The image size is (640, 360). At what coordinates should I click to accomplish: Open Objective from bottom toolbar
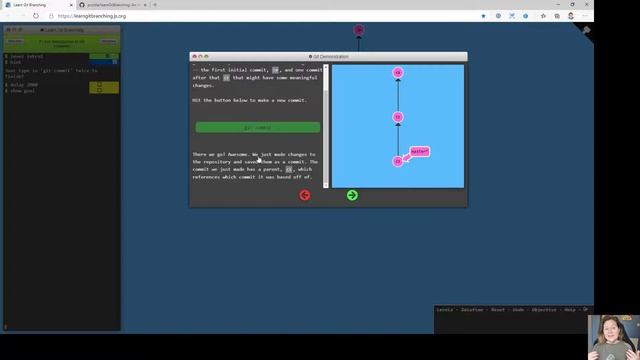(544, 310)
